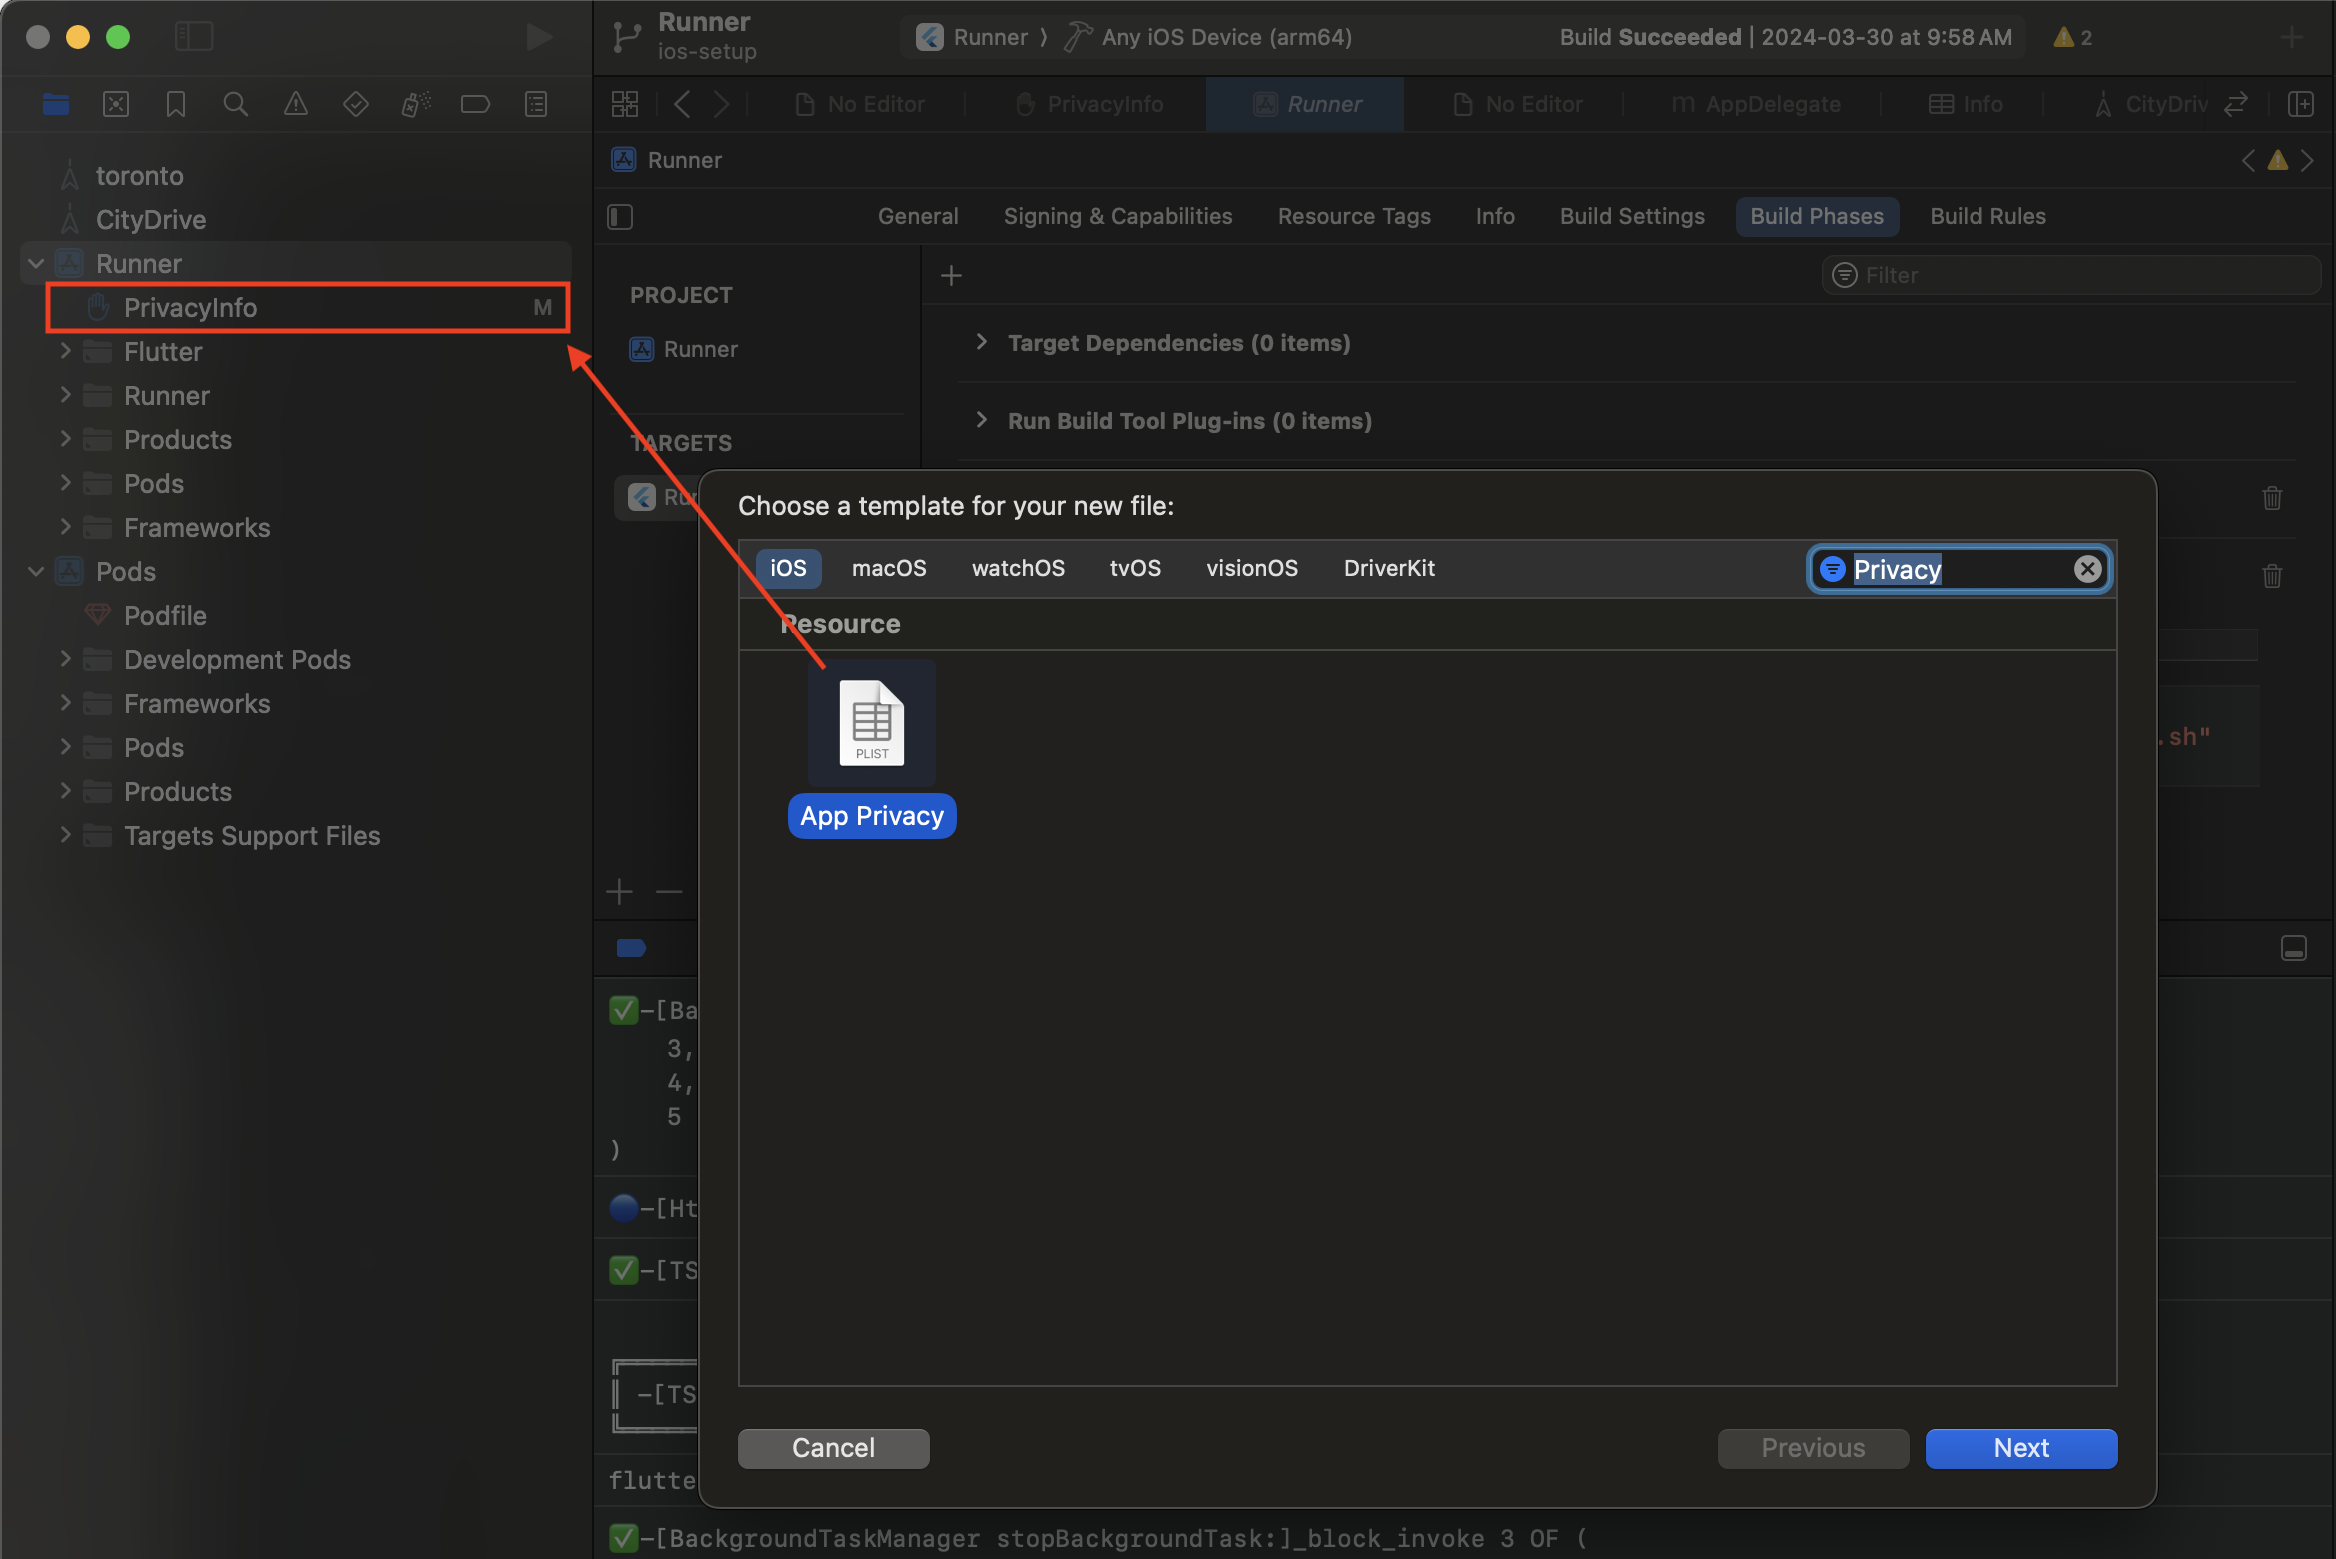2336x1559 pixels.
Task: Switch template platform to macOS
Action: (x=889, y=568)
